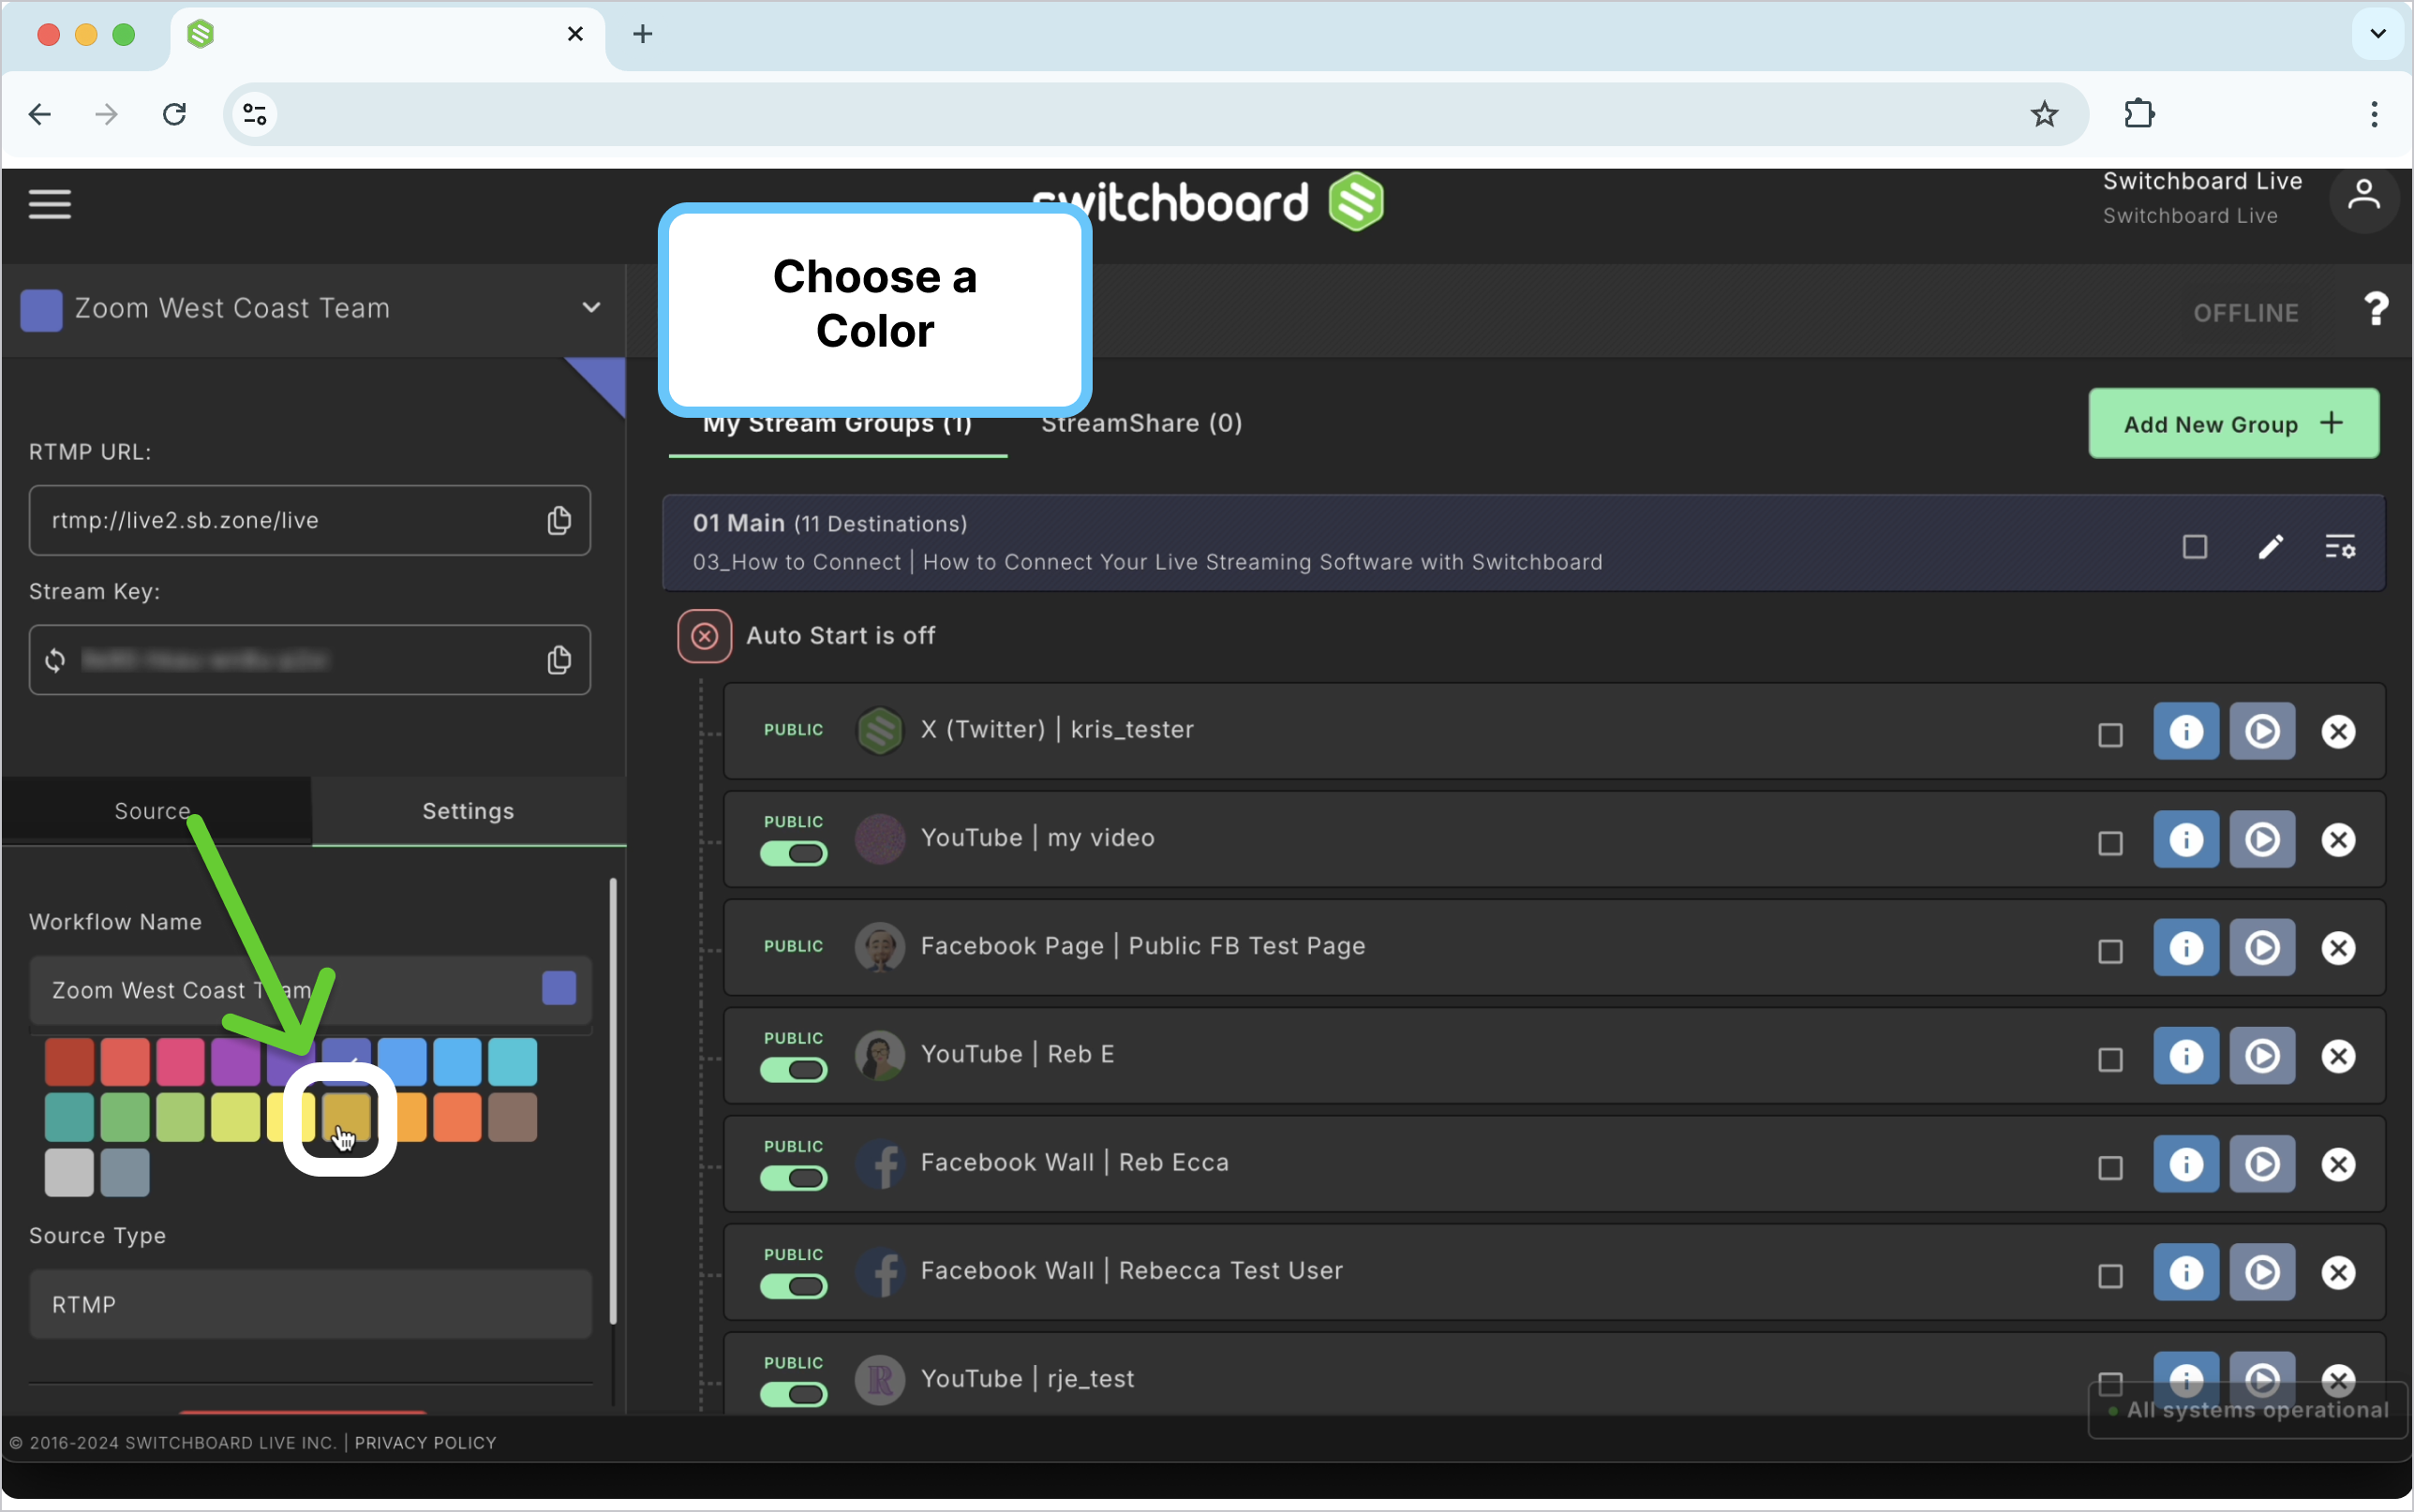Screen dimensions: 2414x1512
Task: Choose the brown color swatch
Action: pos(512,1117)
